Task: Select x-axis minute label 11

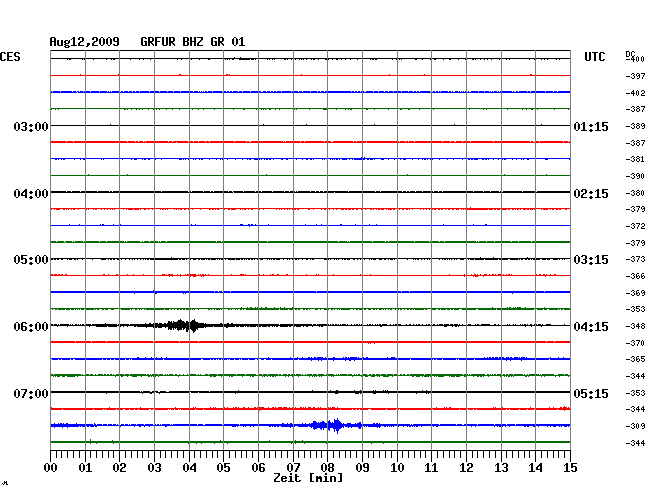Action: point(431,467)
